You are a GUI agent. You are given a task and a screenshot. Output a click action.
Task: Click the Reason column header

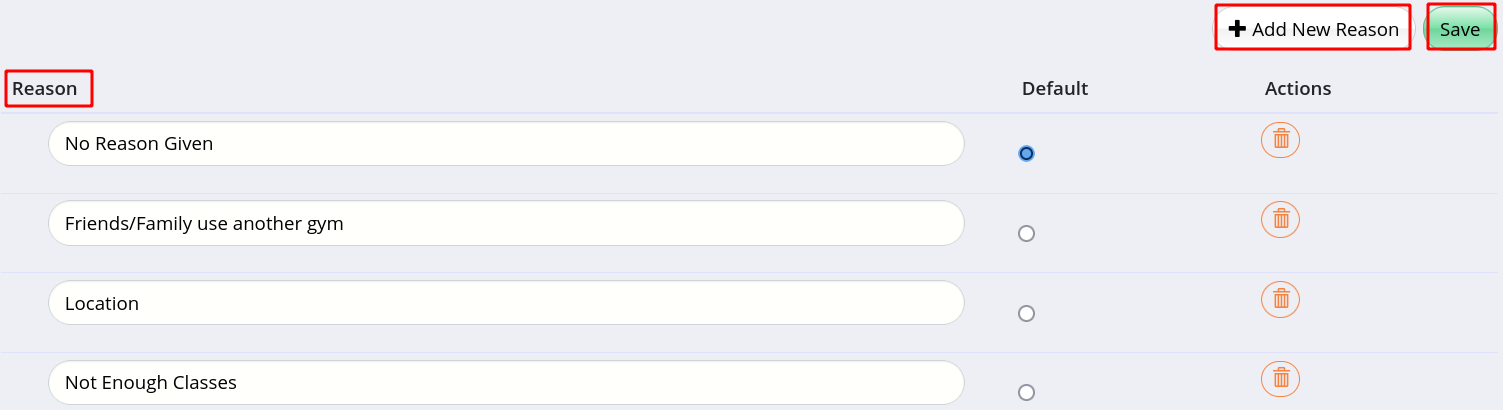[45, 88]
